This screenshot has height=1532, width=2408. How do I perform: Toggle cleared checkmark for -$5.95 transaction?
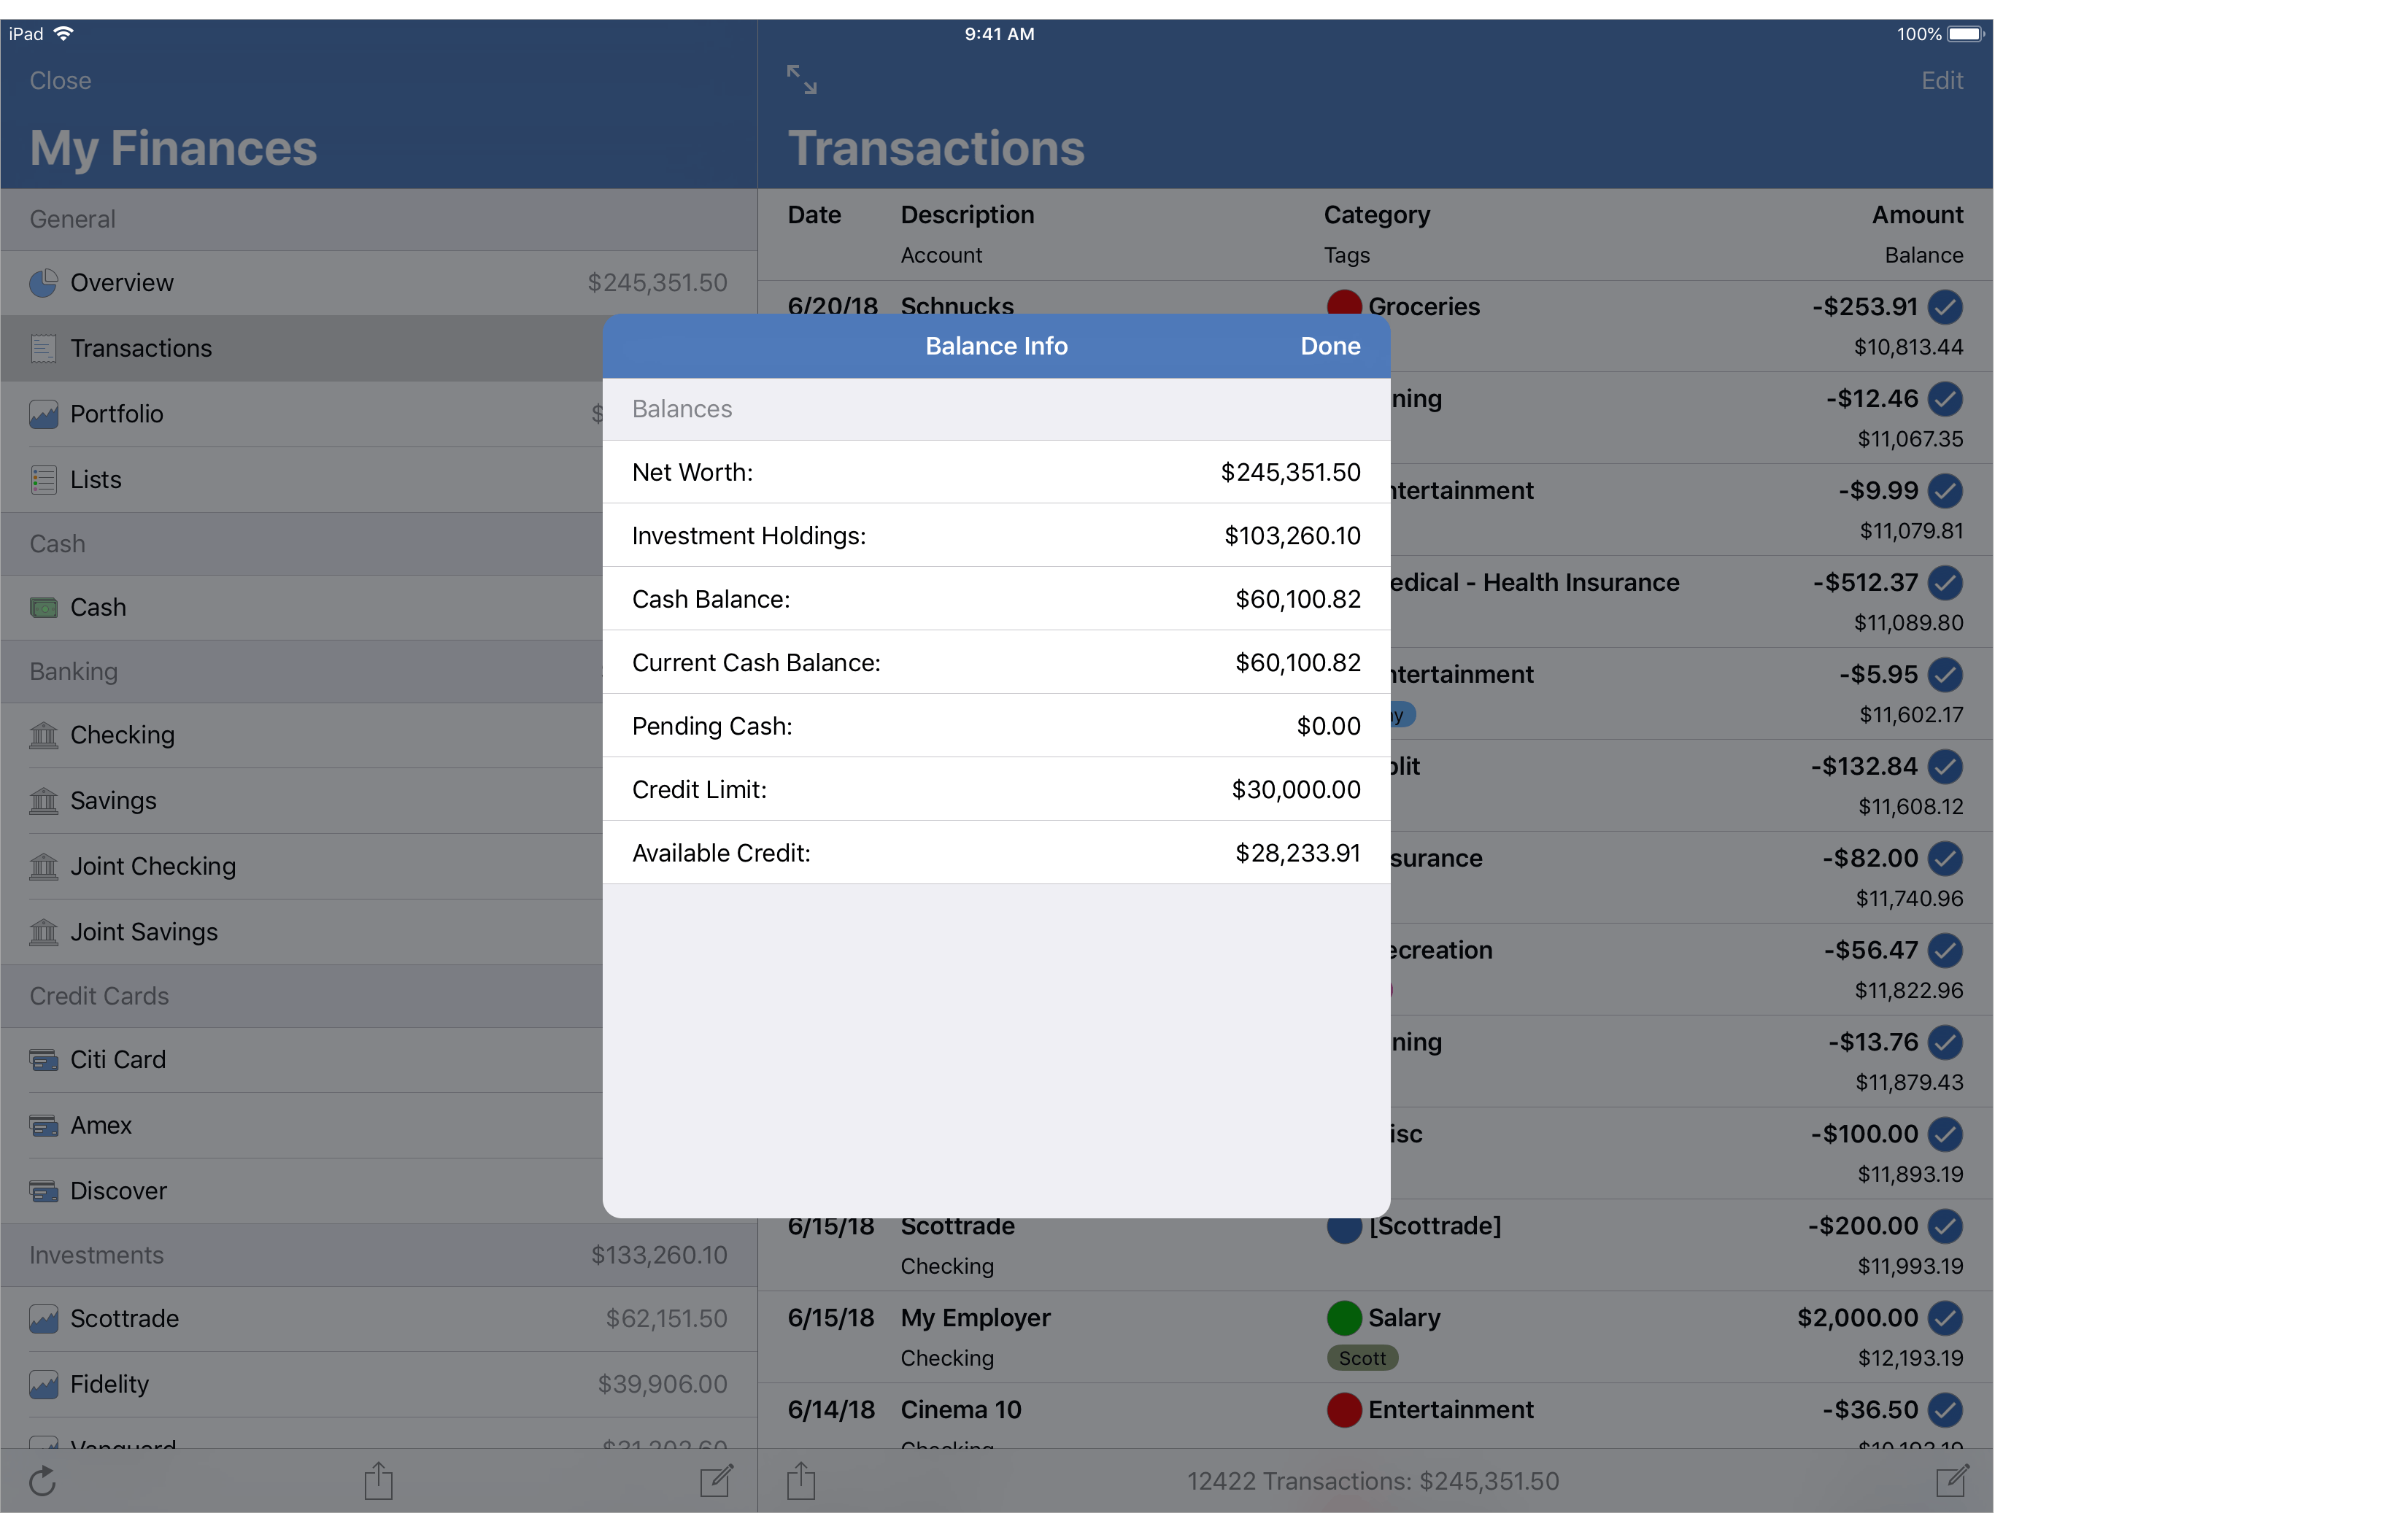pos(1945,675)
